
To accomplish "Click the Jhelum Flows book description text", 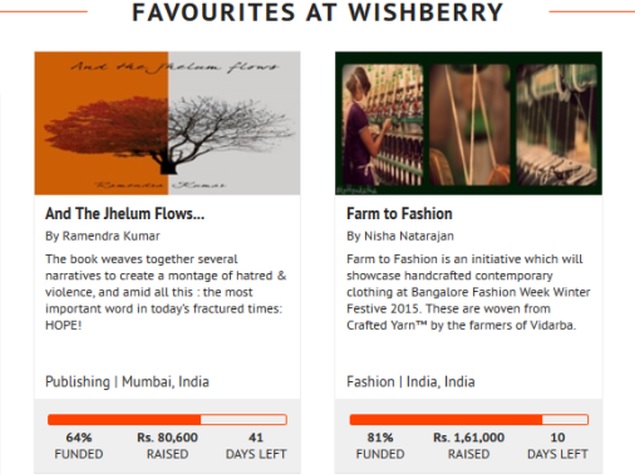I will pyautogui.click(x=166, y=292).
